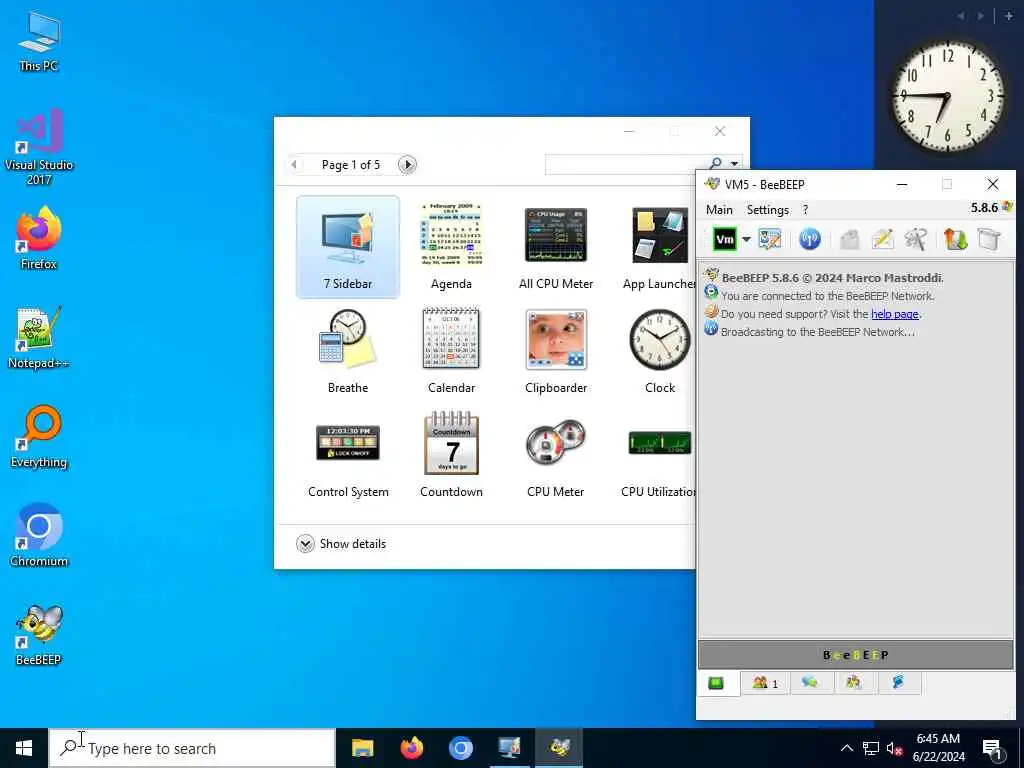Click the 5.8.6 version label in BeeBEEP
Image resolution: width=1024 pixels, height=768 pixels.
pyautogui.click(x=984, y=208)
